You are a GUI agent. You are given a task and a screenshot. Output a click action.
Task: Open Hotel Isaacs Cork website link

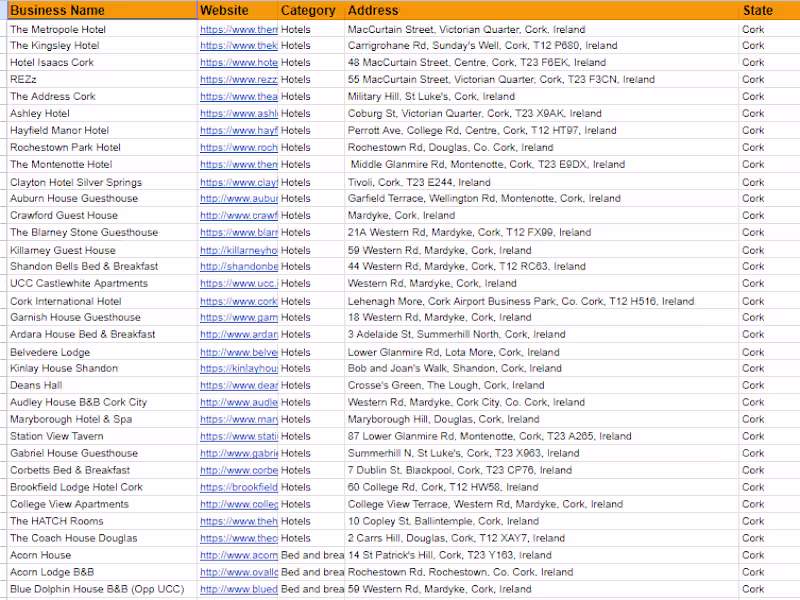tap(239, 63)
